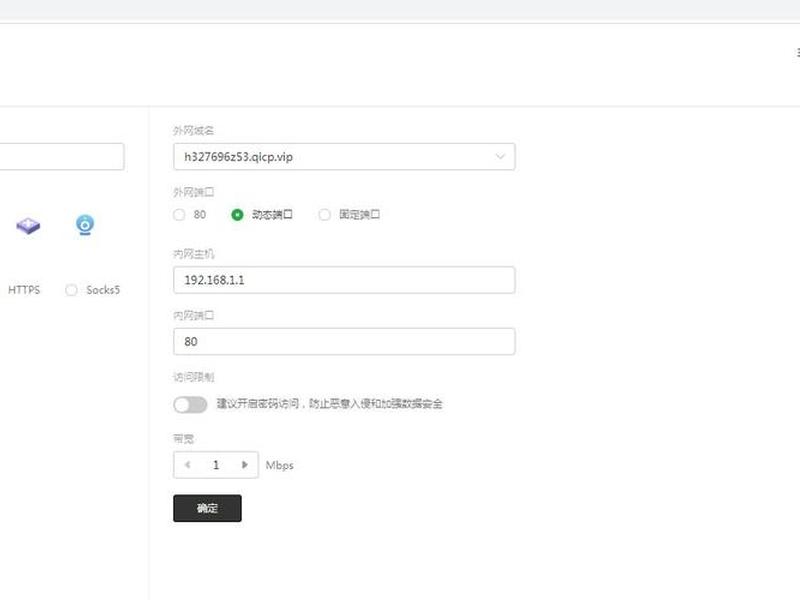
Task: Select the dynamic port radio option
Action: (237, 215)
